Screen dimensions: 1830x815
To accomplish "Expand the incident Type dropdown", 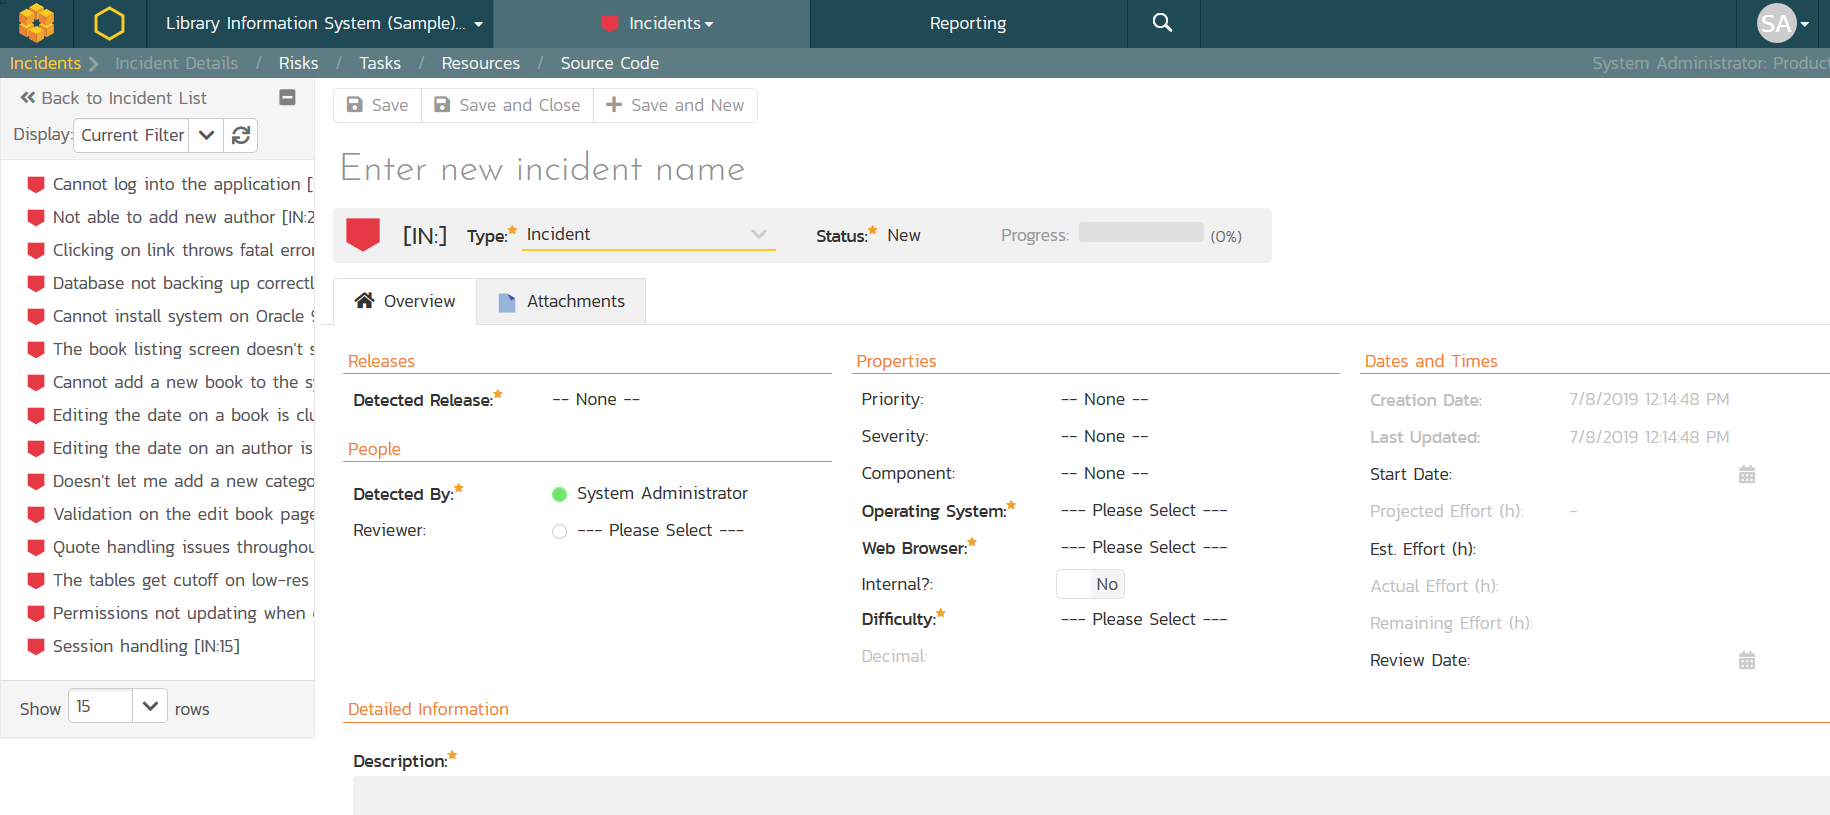I will [648, 235].
